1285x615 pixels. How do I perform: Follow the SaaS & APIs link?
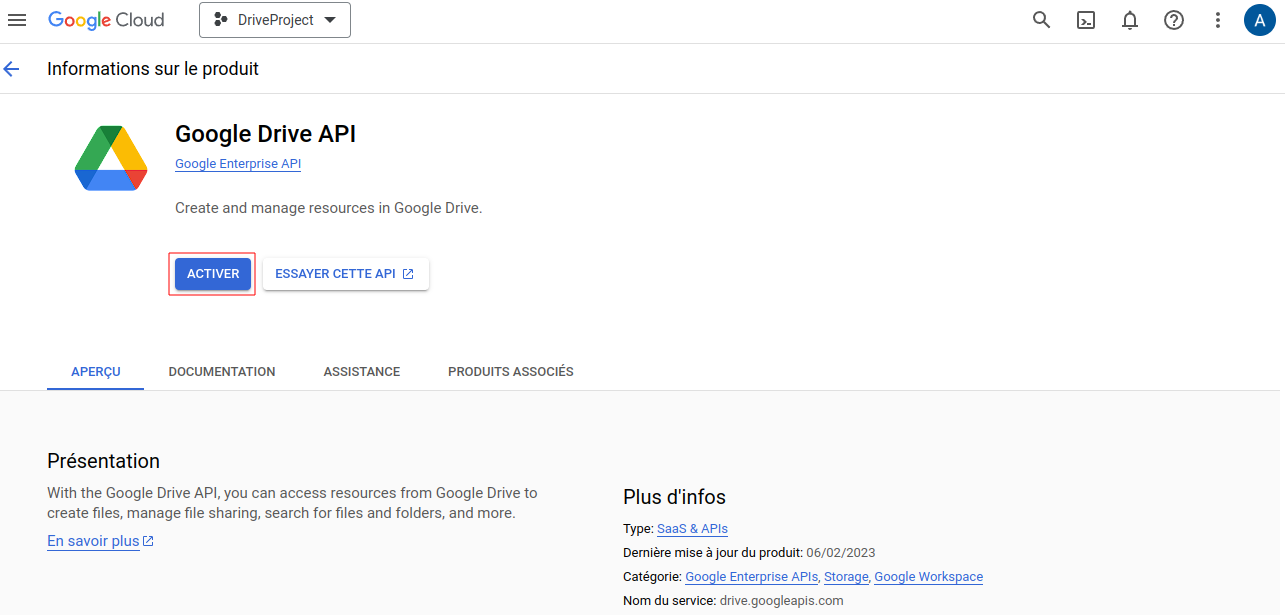coord(692,528)
